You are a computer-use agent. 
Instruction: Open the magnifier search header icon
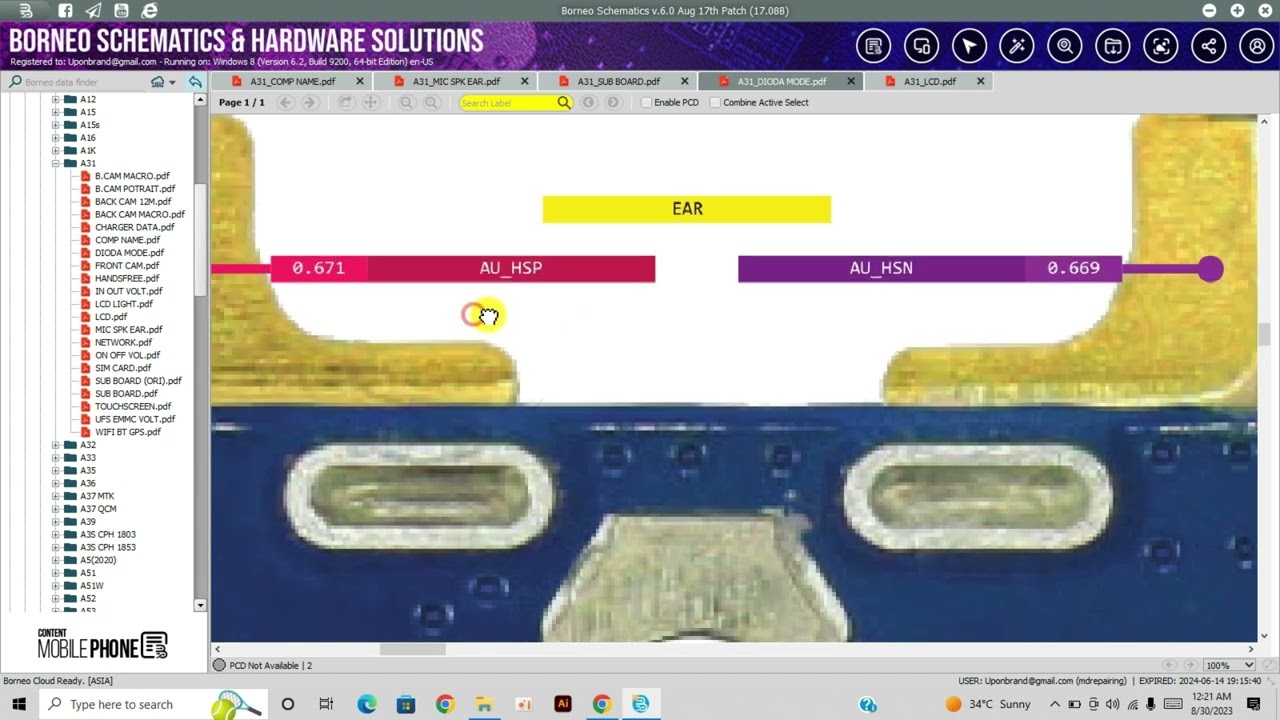pyautogui.click(x=1065, y=46)
